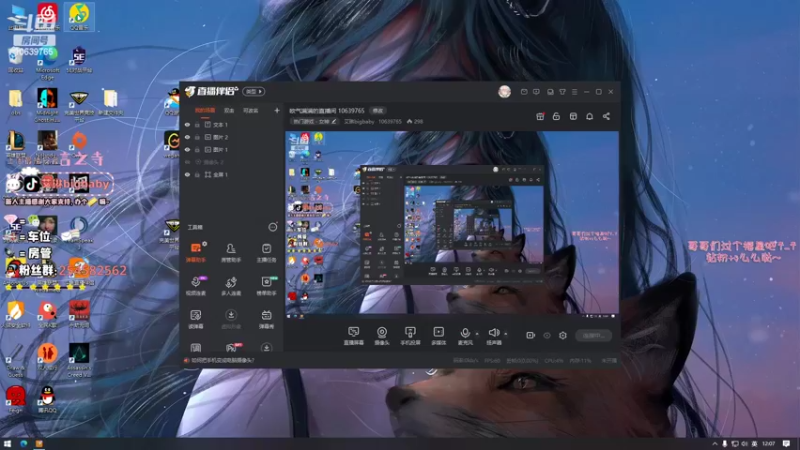Switch to the first orange scene tab

[205, 110]
